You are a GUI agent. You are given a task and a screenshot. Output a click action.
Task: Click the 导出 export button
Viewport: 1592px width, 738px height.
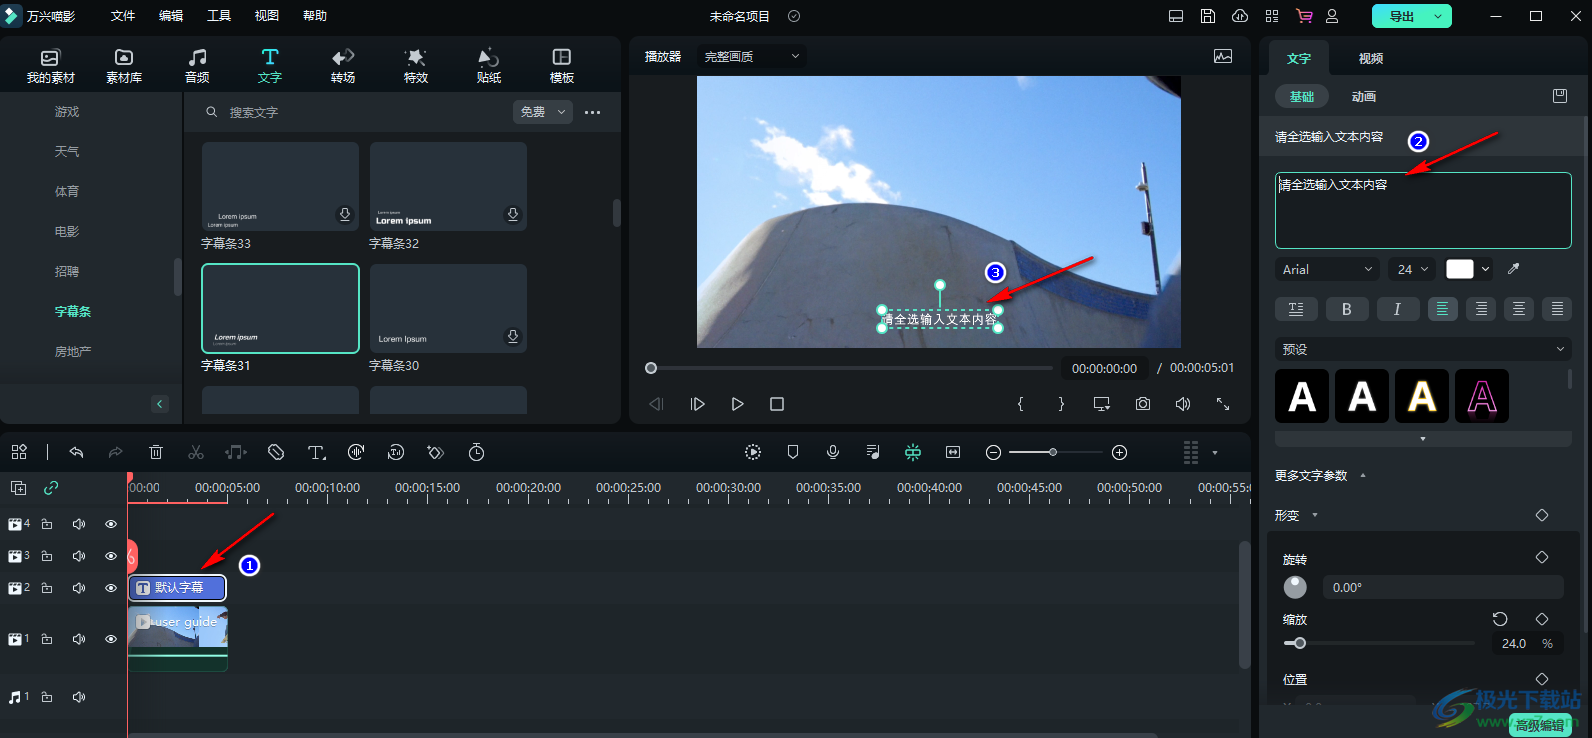coord(1401,16)
